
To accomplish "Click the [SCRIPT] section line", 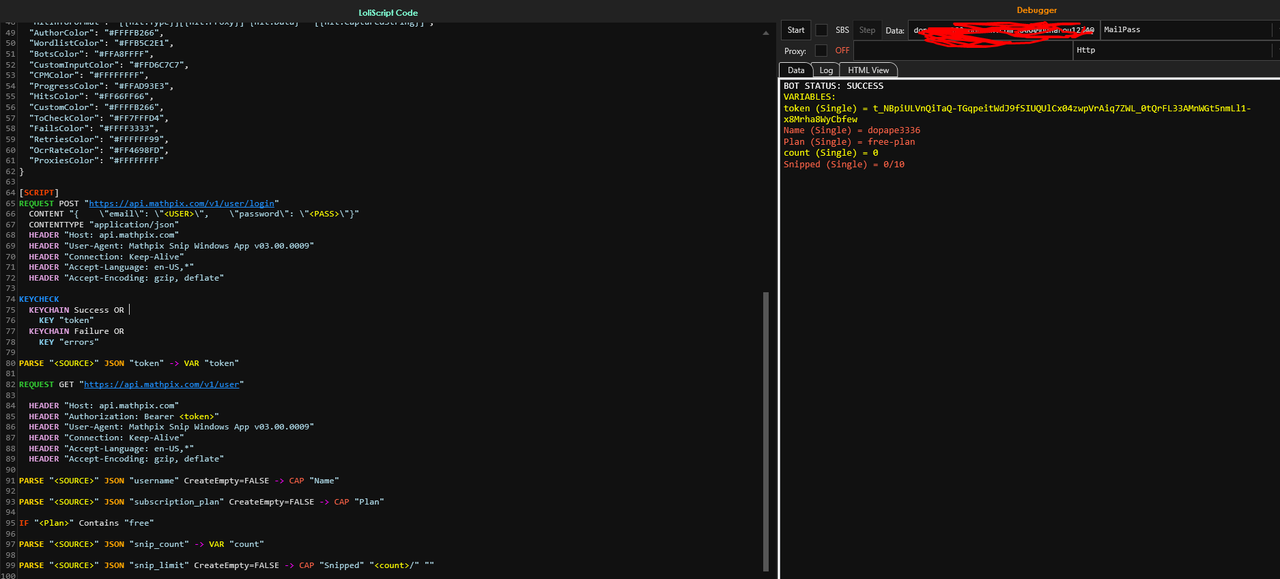I will coord(40,192).
